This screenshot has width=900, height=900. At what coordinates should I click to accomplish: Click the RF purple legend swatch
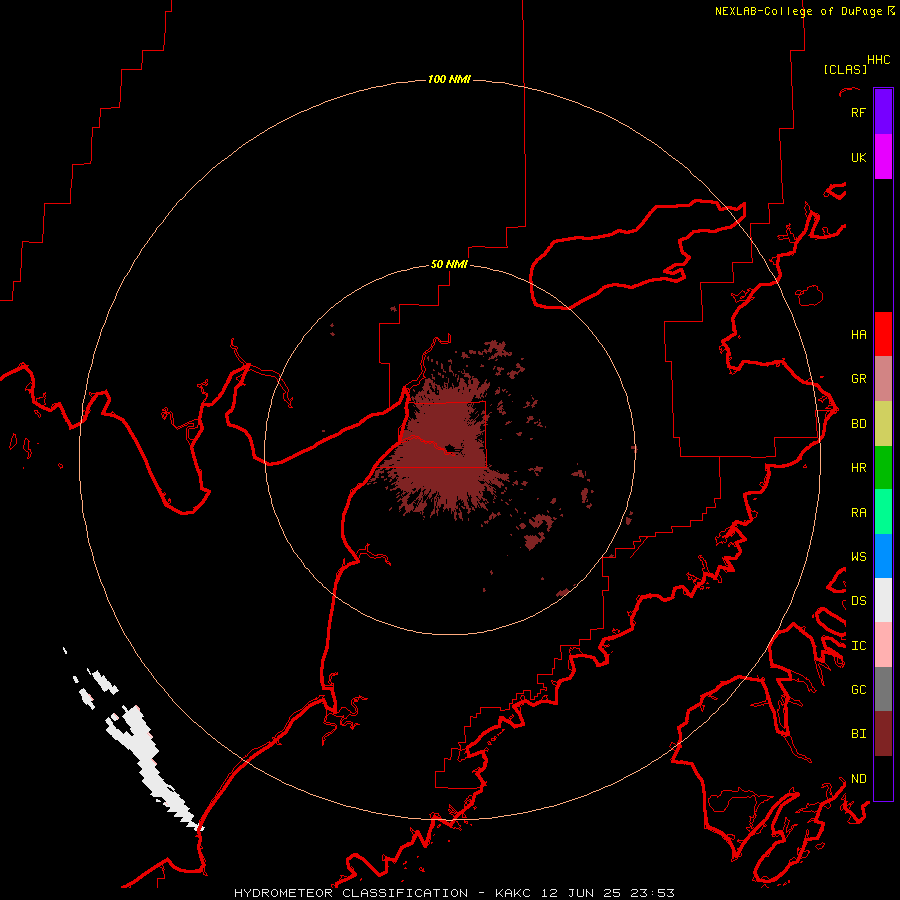883,112
